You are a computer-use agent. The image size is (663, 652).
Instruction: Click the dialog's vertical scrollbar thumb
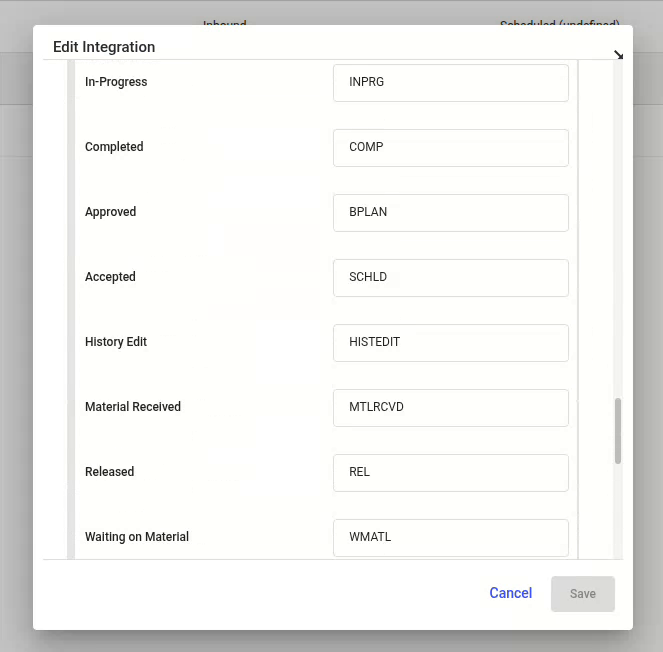point(618,431)
